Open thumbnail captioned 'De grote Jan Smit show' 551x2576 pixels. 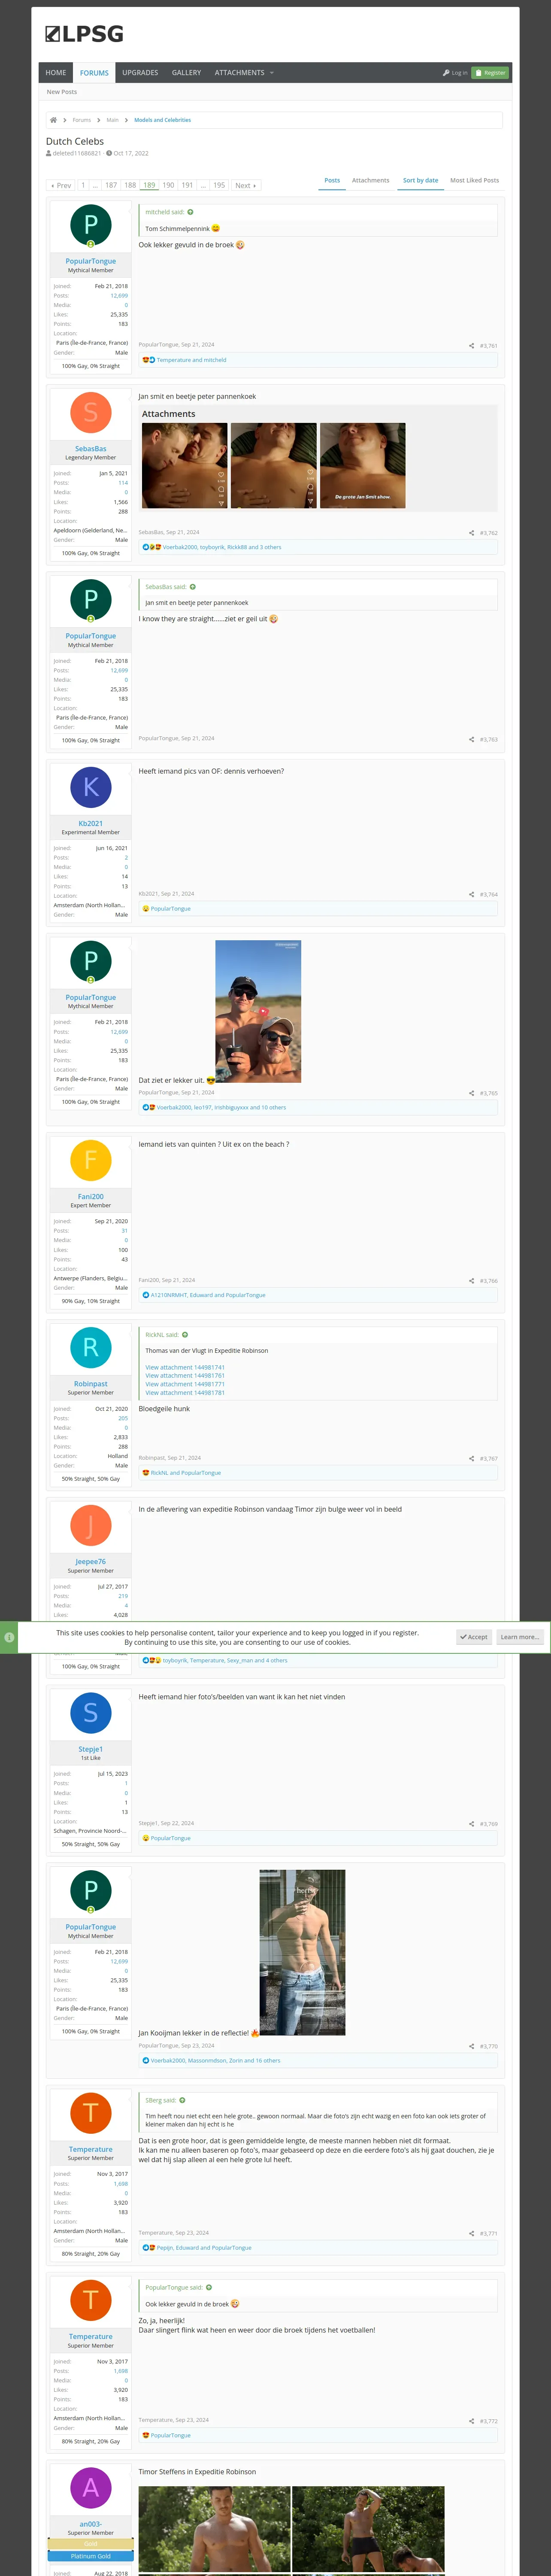[363, 466]
